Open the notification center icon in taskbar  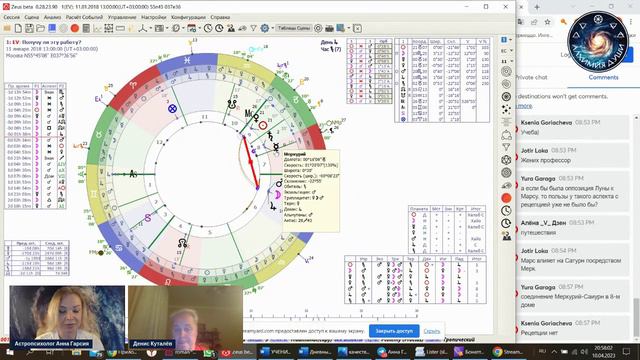tap(627, 351)
